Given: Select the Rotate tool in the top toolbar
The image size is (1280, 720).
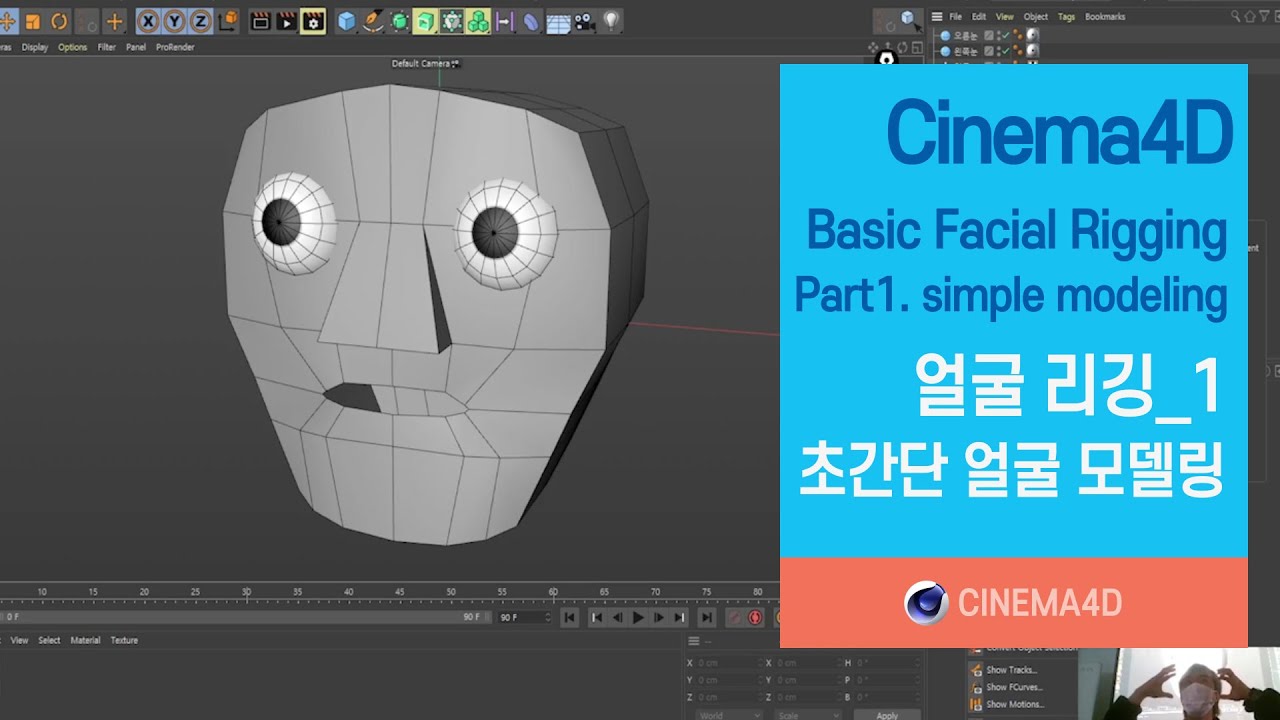Looking at the screenshot, I should (59, 21).
